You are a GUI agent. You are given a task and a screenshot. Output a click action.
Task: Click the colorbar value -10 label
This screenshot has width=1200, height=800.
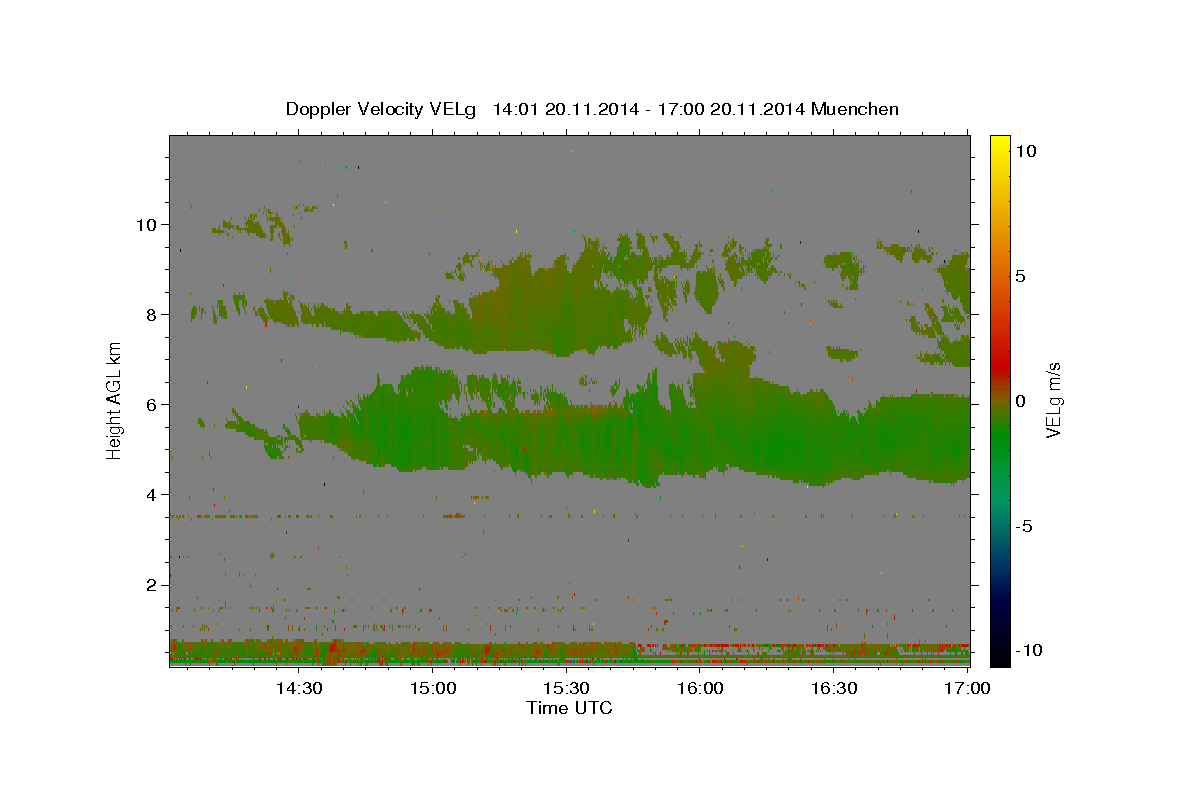pyautogui.click(x=1028, y=650)
